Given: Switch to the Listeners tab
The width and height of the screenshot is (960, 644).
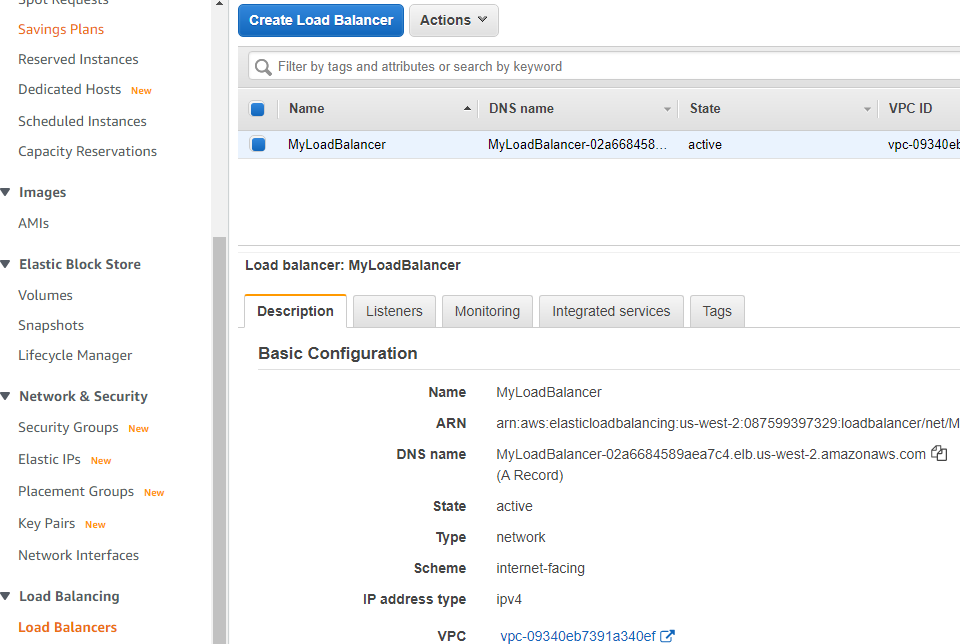Looking at the screenshot, I should [x=394, y=311].
